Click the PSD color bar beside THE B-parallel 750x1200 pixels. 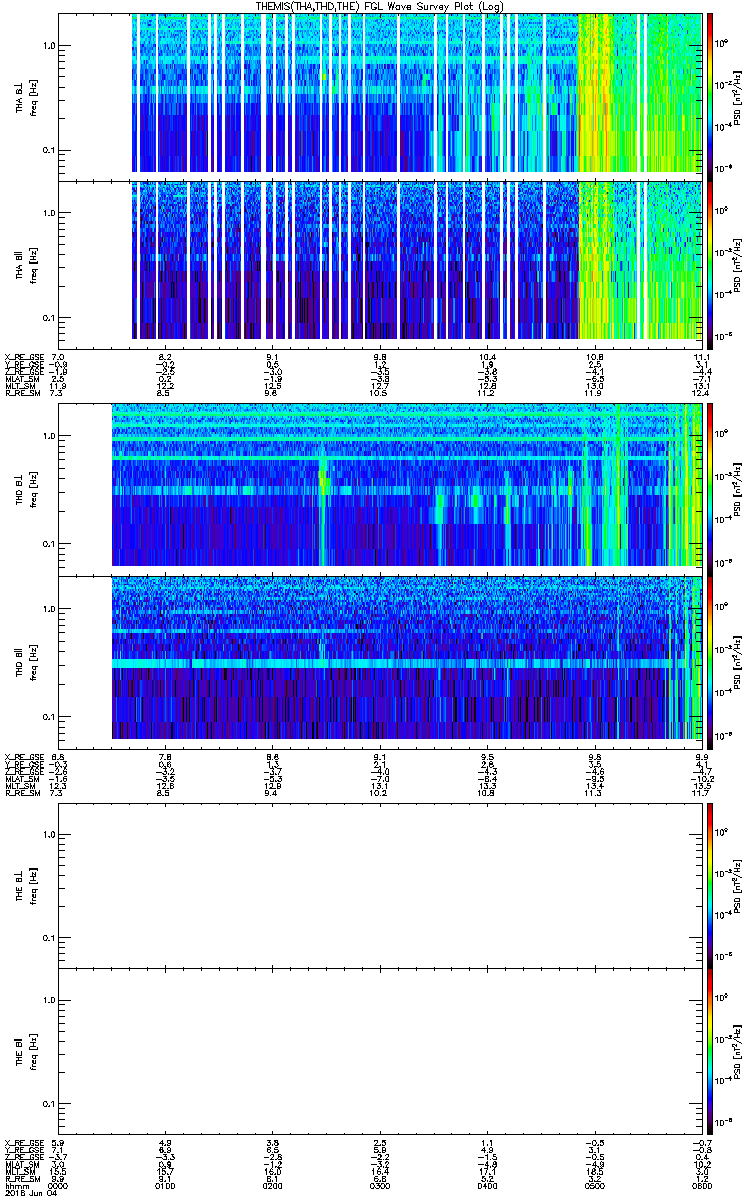[710, 1049]
